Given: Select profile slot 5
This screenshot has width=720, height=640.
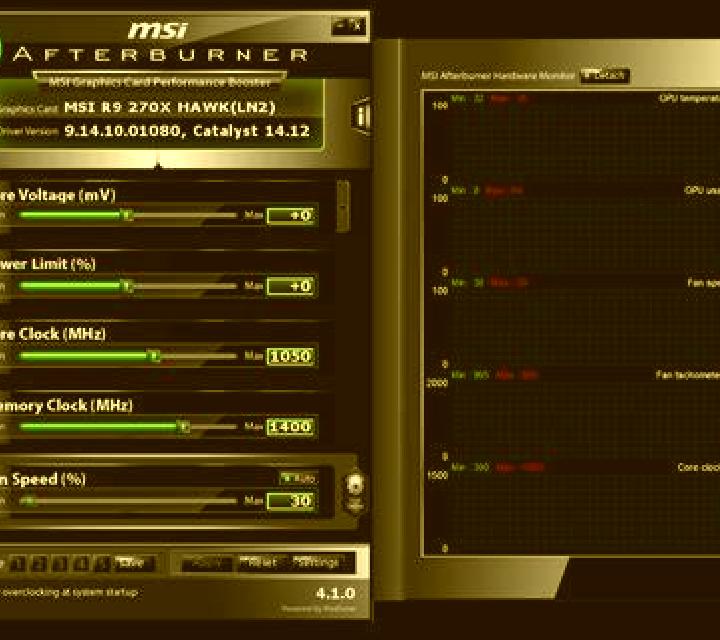Looking at the screenshot, I should tap(102, 563).
